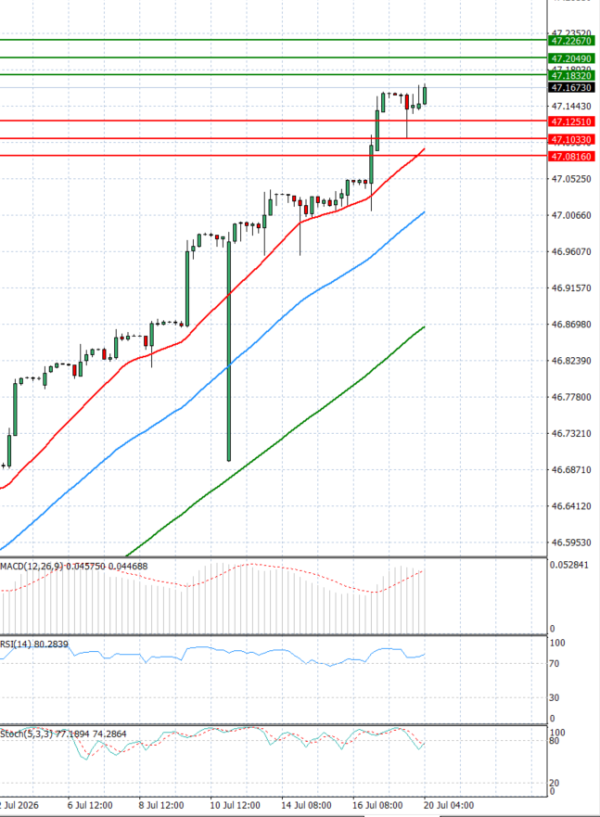
Task: Click the 47.00660 price scale value
Action: (x=571, y=215)
